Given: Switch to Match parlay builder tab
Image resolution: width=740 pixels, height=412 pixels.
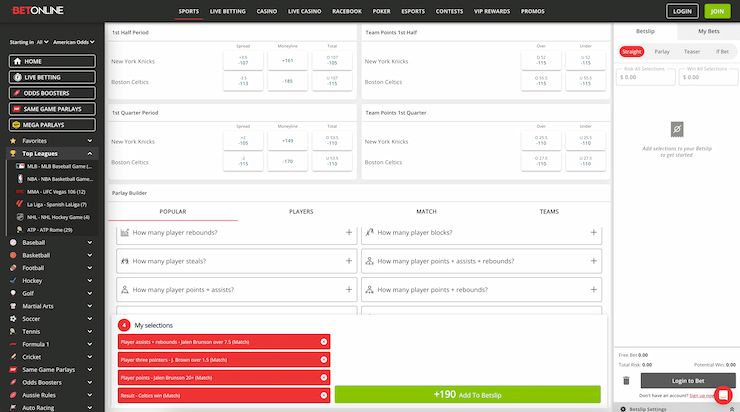Looking at the screenshot, I should [426, 211].
